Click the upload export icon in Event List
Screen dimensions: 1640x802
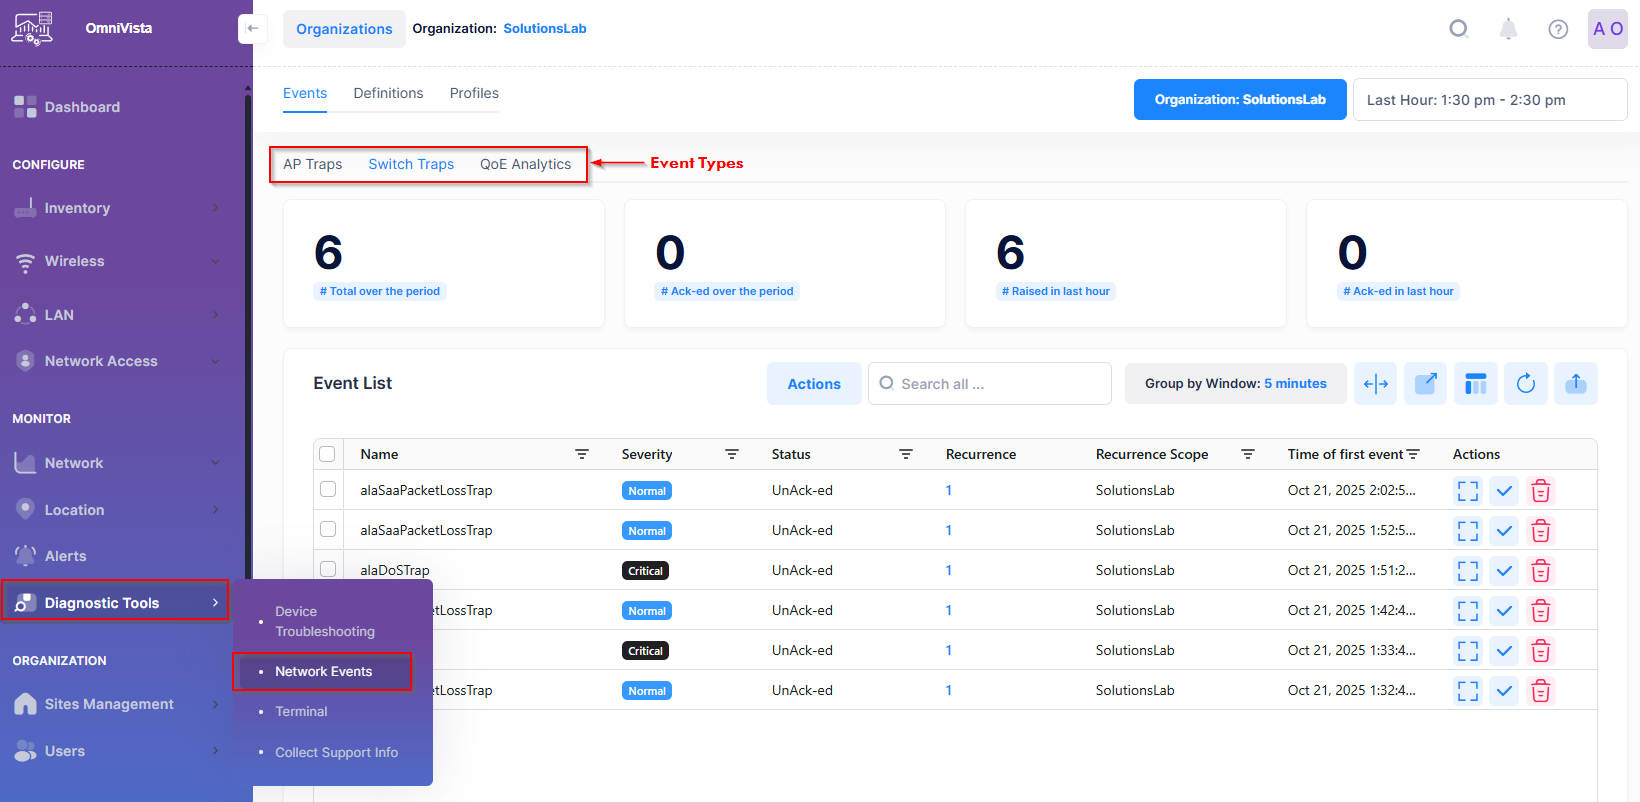[x=1575, y=384]
